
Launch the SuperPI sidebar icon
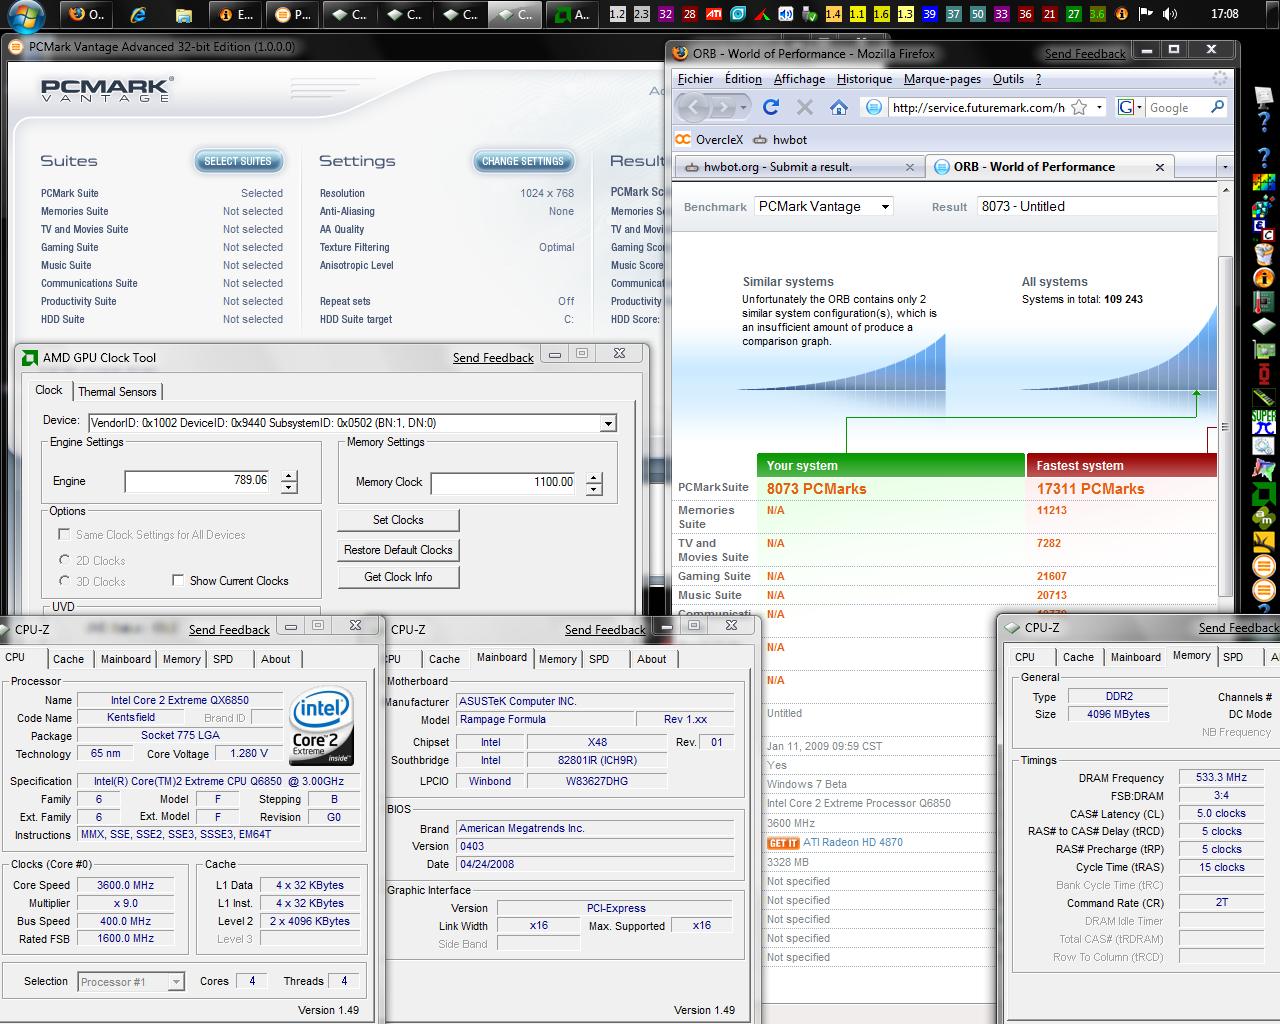[x=1264, y=422]
